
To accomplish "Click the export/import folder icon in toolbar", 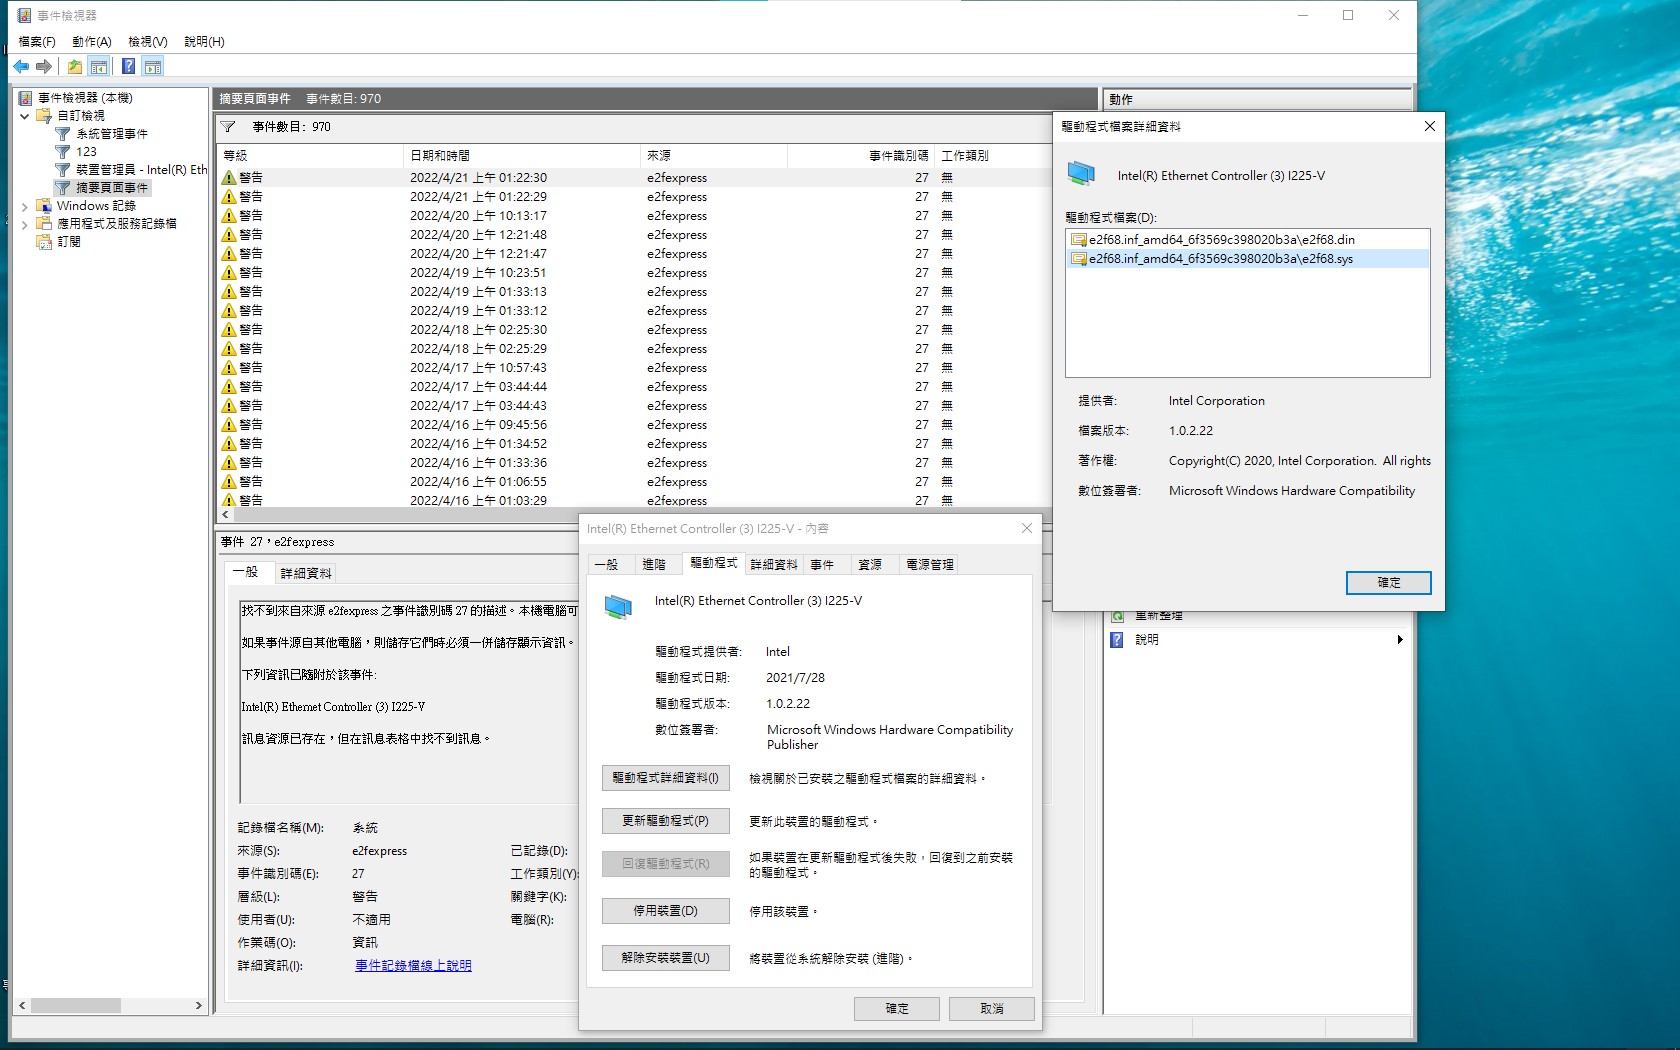I will tap(74, 66).
